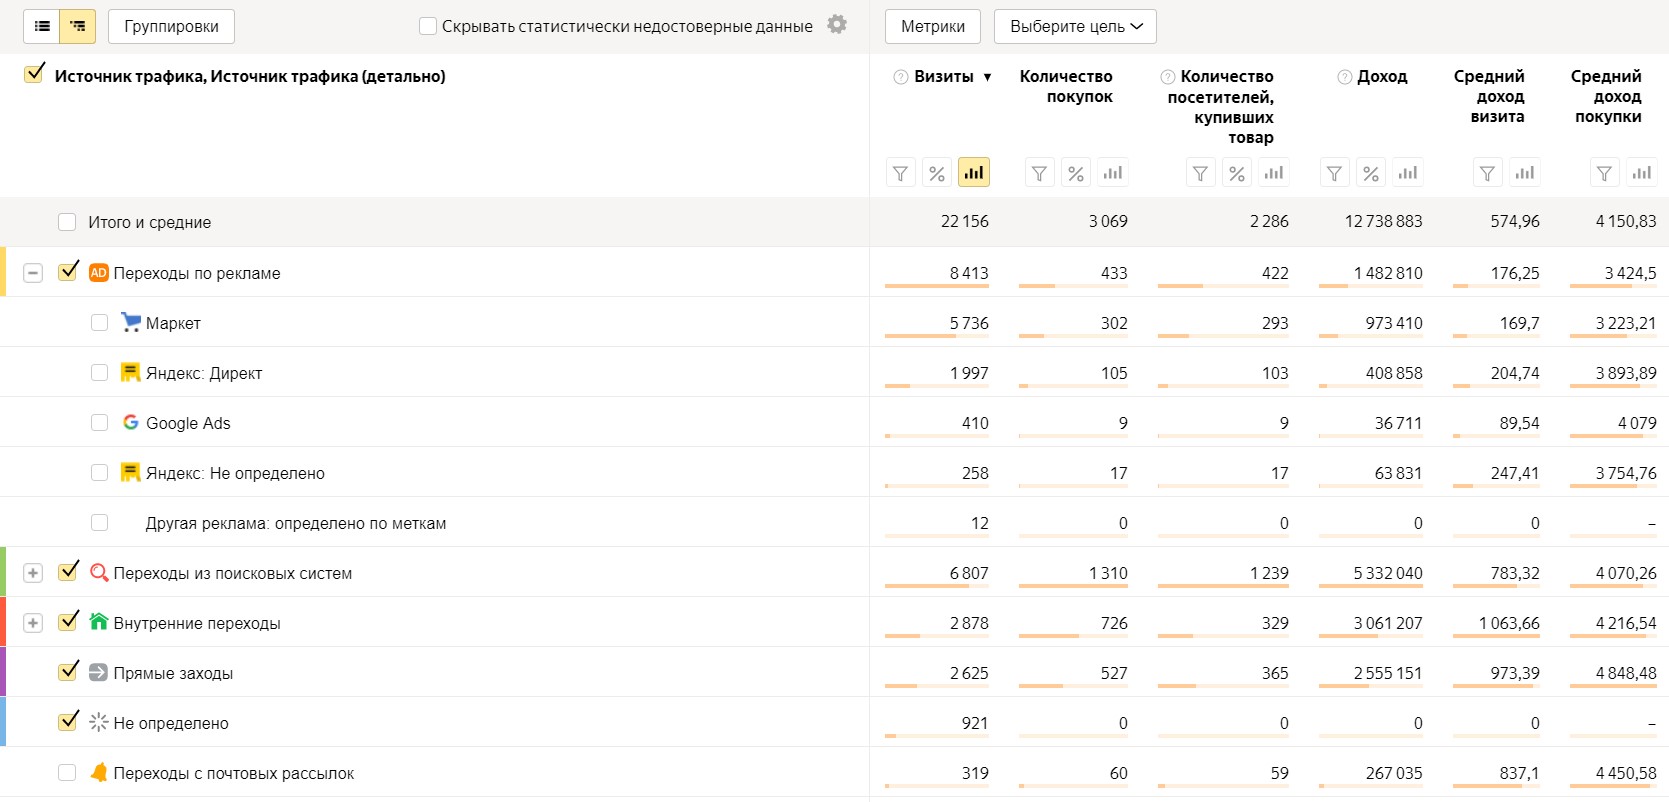Open the Метрики button
The width and height of the screenshot is (1669, 802).
(x=933, y=27)
